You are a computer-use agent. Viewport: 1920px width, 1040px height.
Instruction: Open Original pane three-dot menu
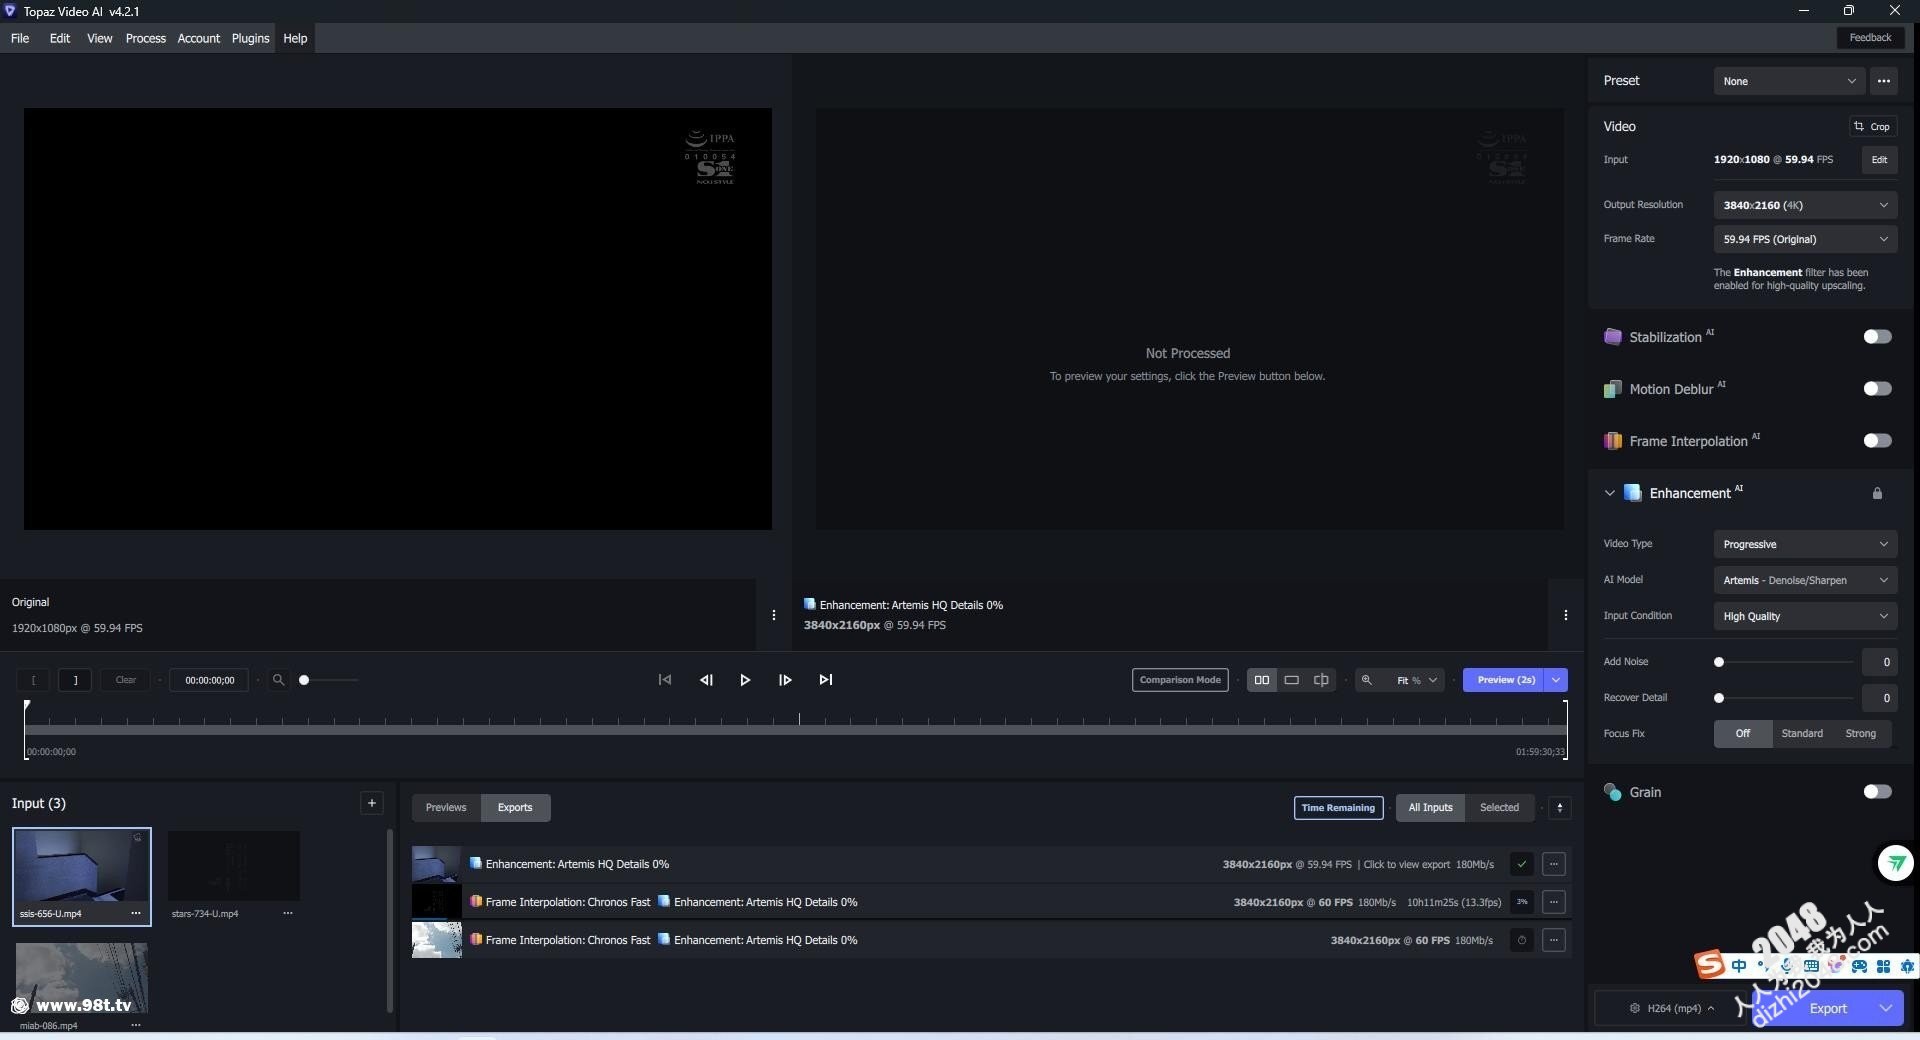click(774, 615)
